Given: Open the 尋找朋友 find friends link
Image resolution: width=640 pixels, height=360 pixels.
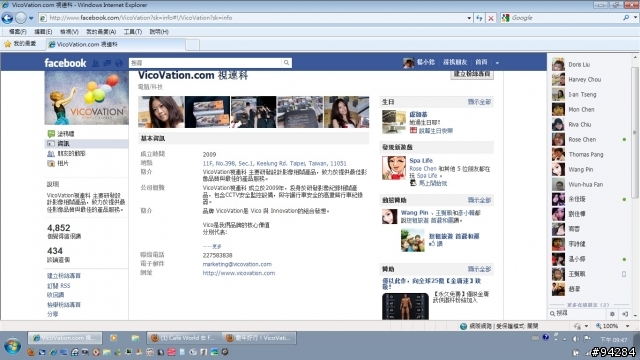Looking at the screenshot, I should click(x=455, y=62).
